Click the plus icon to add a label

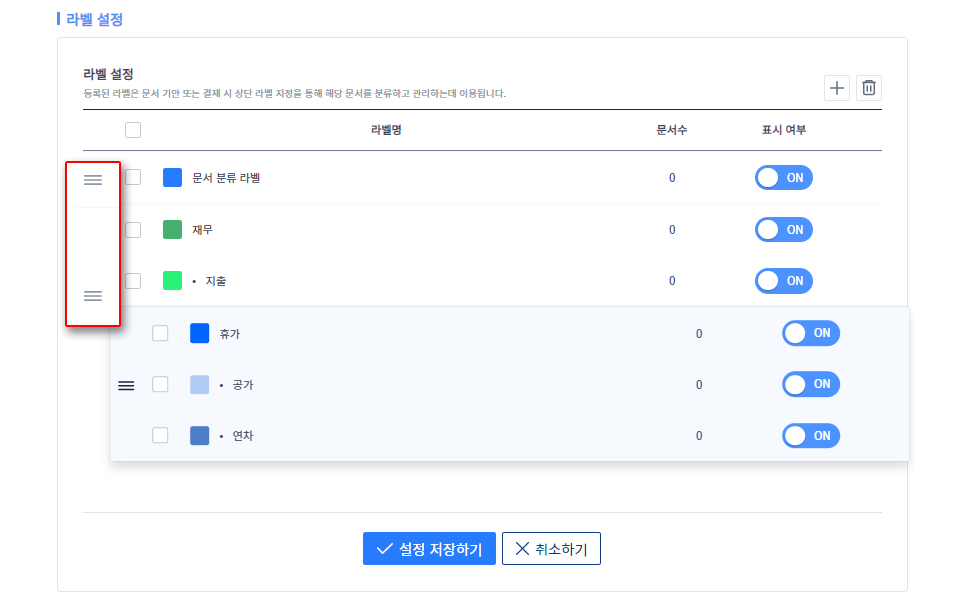tap(836, 88)
